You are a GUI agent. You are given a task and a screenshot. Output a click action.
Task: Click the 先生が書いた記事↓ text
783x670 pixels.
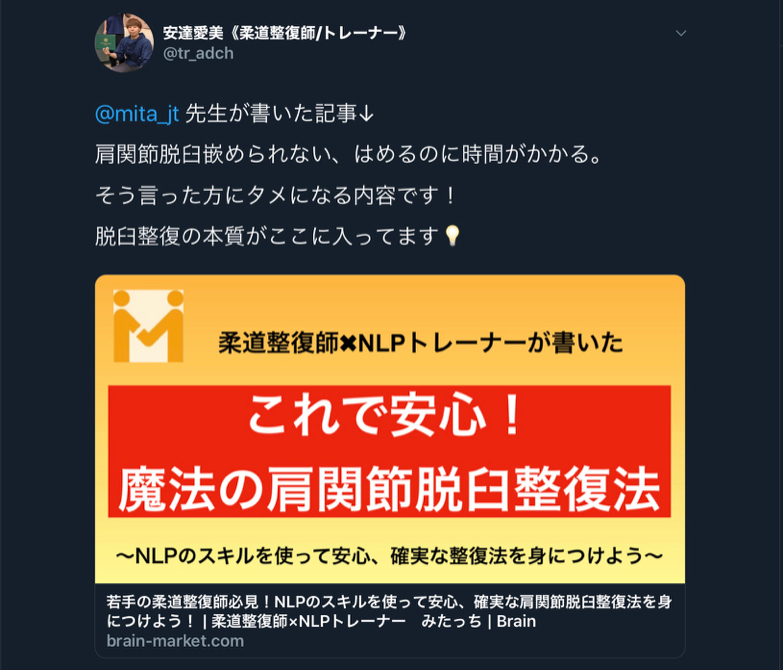coord(280,114)
